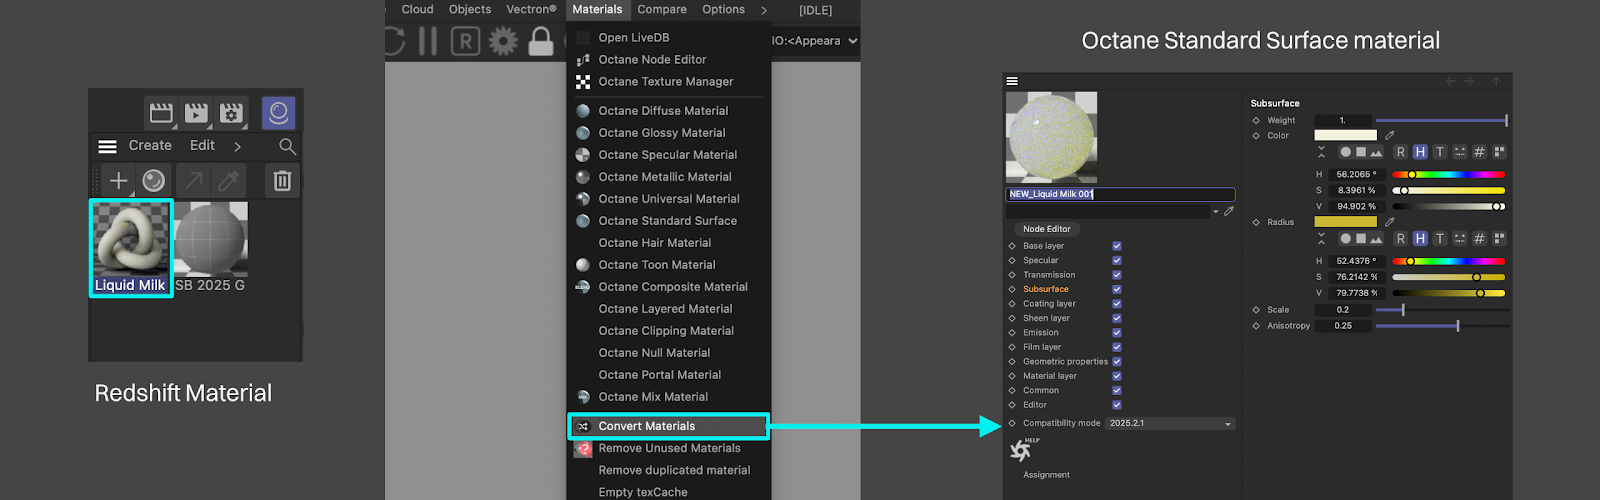The image size is (1600, 500).
Task: Uncheck the Base layer checkbox
Action: (x=1117, y=246)
